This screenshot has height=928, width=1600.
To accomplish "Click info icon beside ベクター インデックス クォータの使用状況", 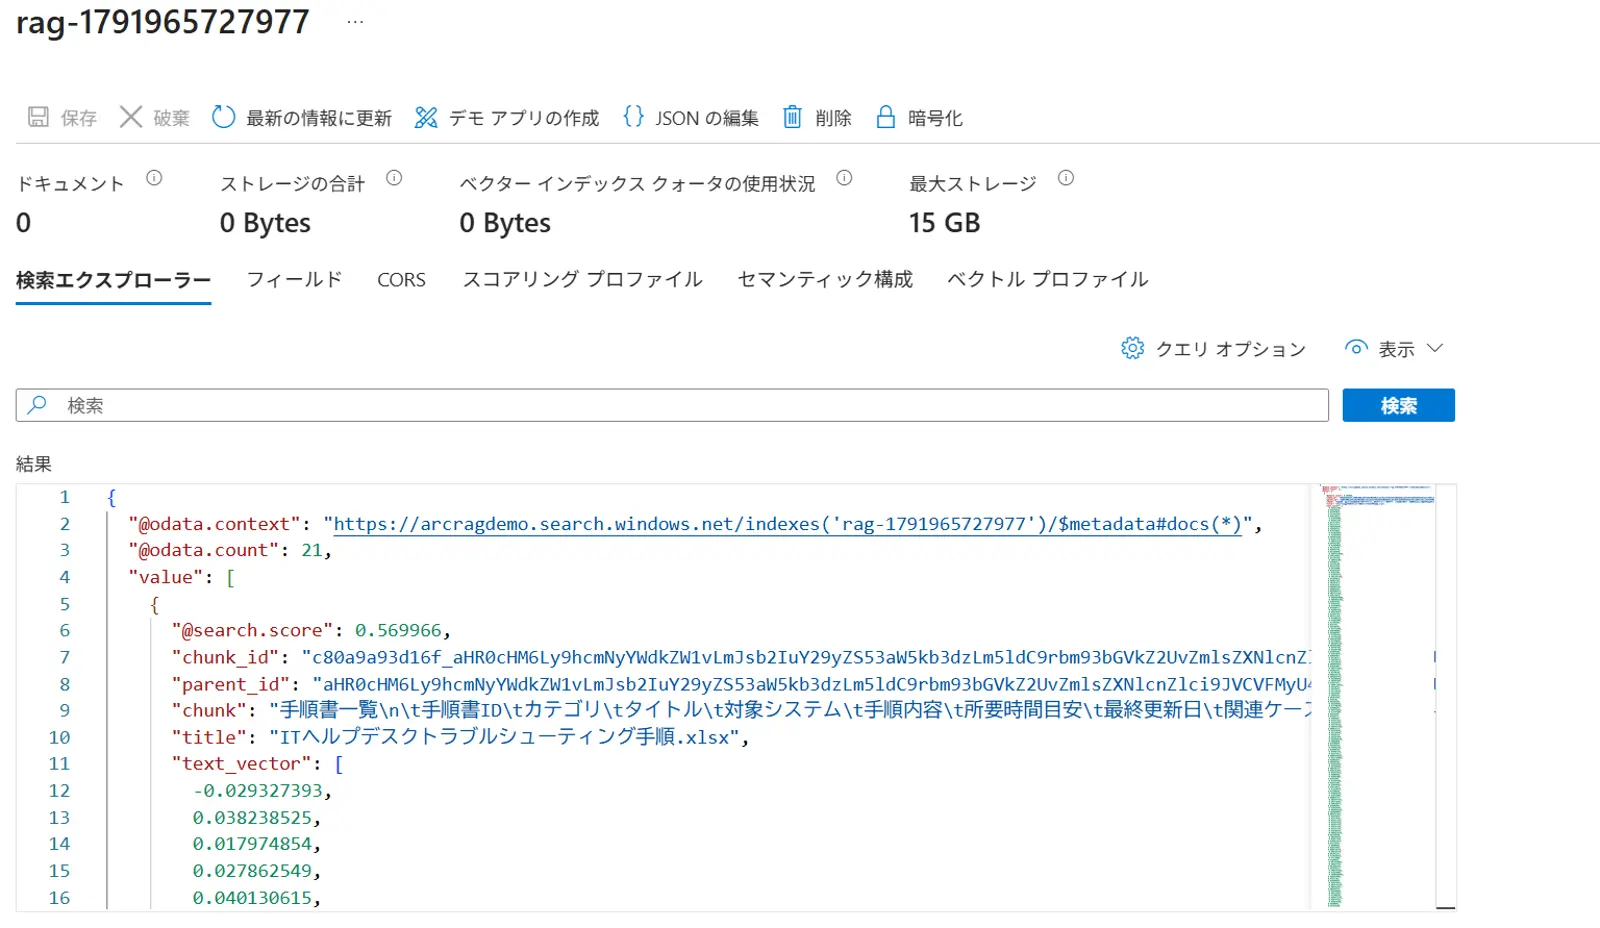I will (x=844, y=178).
